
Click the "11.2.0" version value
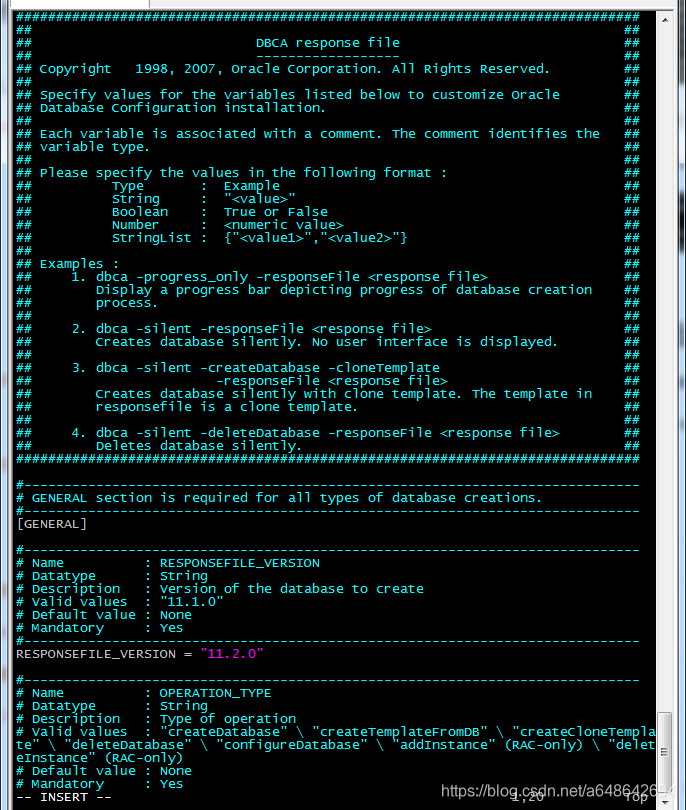click(232, 653)
